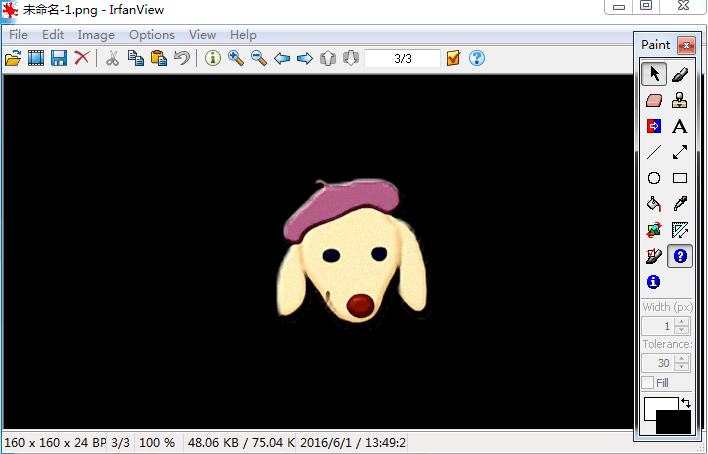Open the View menu
Viewport: 708px width, 454px height.
pyautogui.click(x=202, y=35)
